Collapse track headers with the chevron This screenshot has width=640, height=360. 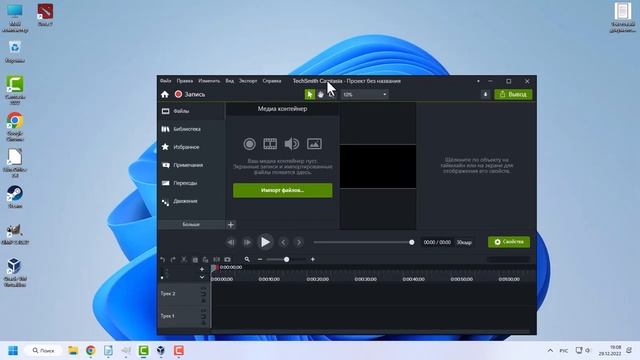[202, 277]
